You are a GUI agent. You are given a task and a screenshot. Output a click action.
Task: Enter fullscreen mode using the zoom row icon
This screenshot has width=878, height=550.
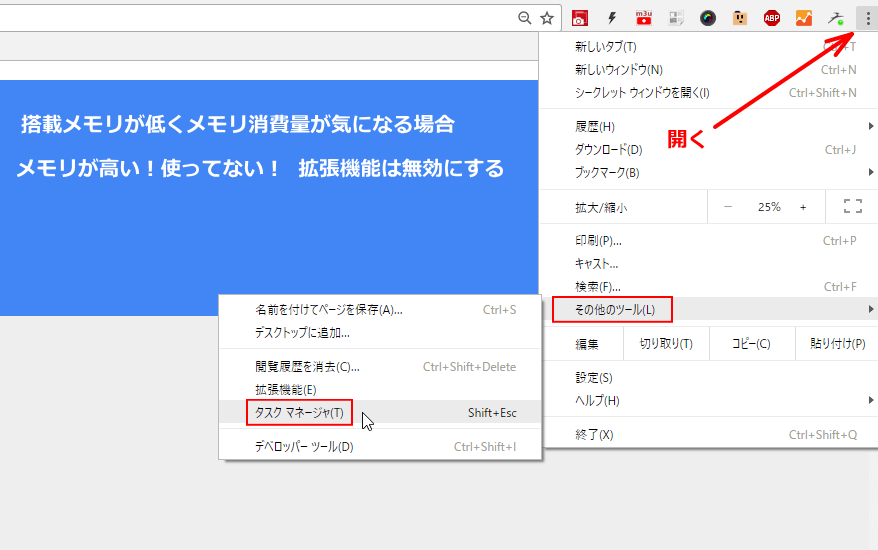(x=852, y=207)
